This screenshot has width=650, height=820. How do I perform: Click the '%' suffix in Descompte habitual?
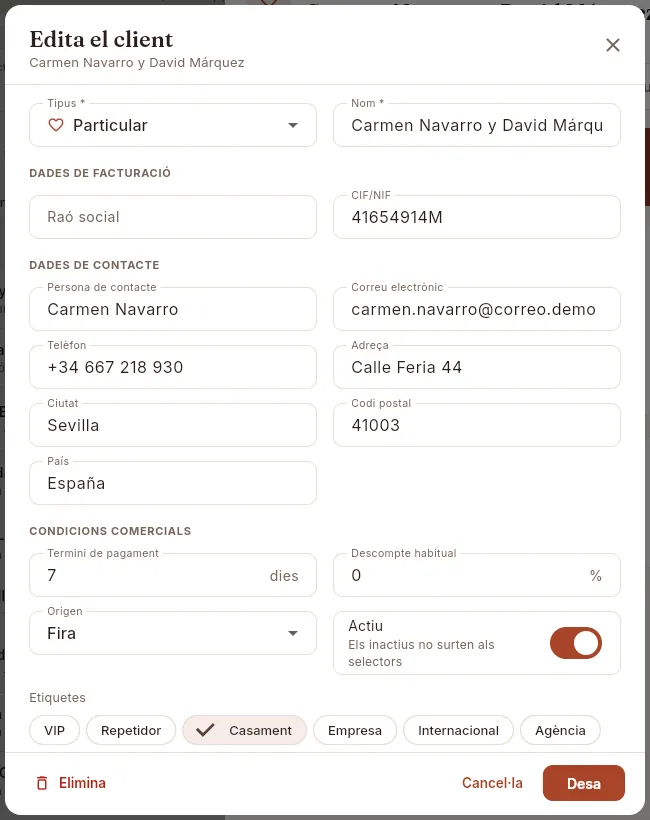tap(596, 576)
